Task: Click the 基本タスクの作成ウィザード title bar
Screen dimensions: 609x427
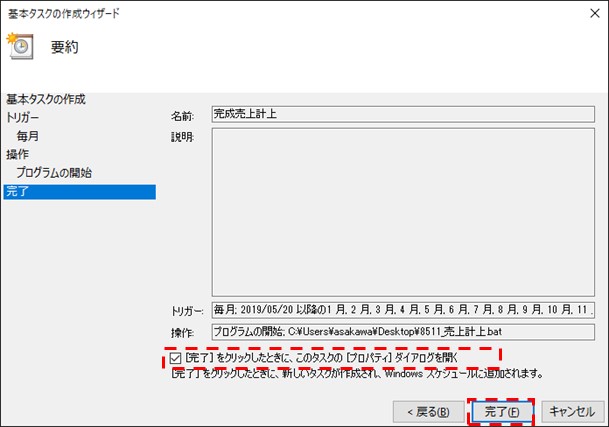Action: [x=80, y=11]
